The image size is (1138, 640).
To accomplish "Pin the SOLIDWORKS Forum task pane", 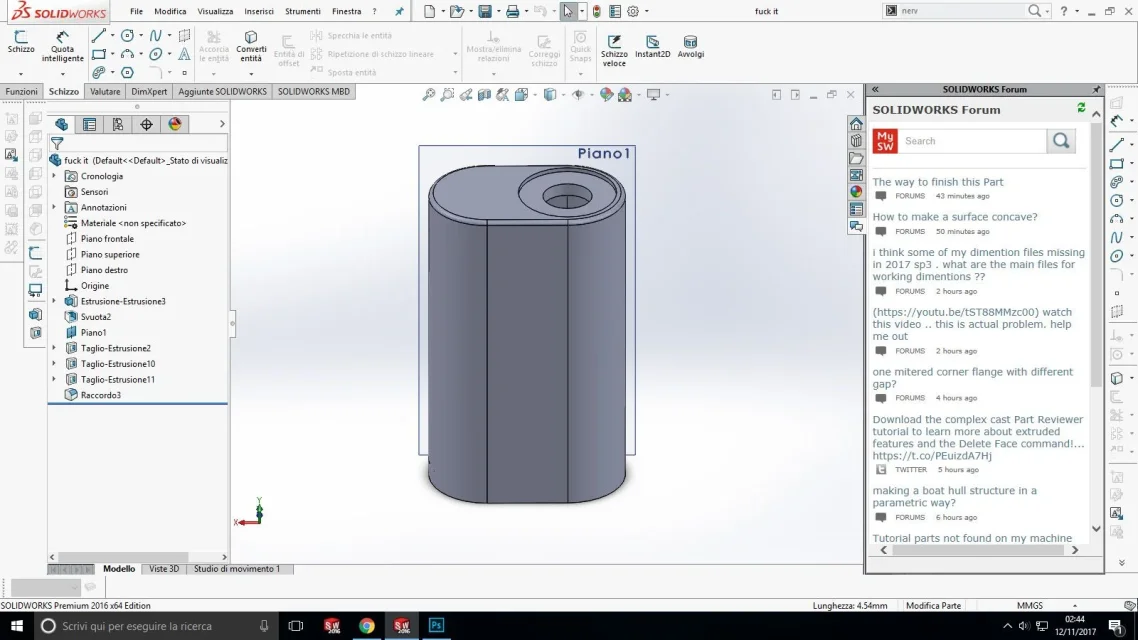I will [1096, 90].
